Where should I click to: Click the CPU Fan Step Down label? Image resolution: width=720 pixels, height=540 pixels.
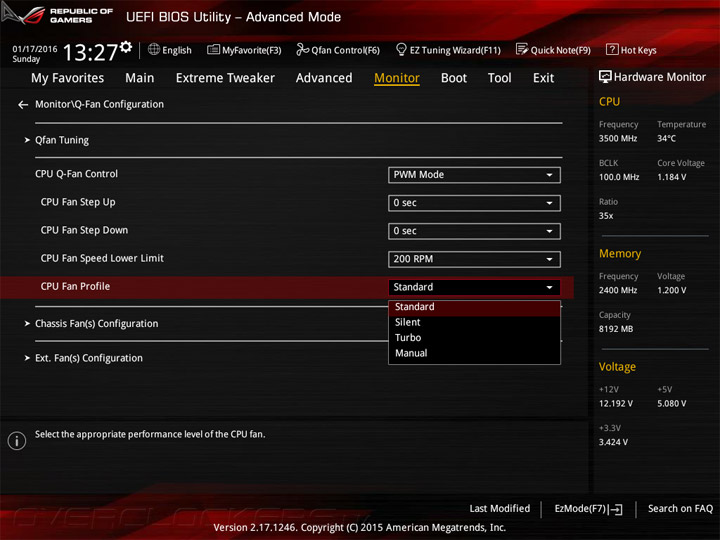[x=84, y=230]
